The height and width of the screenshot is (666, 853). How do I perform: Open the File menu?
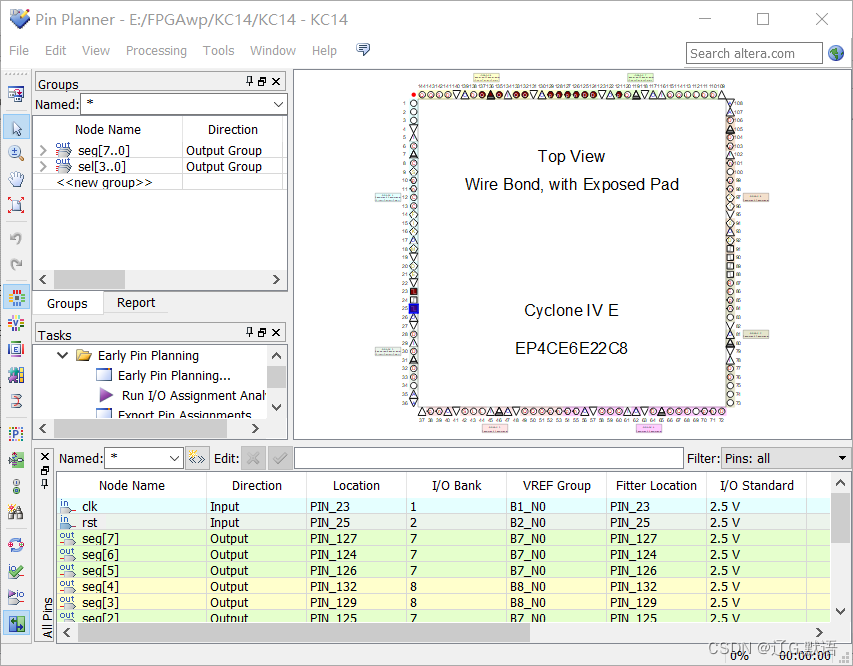pyautogui.click(x=19, y=51)
